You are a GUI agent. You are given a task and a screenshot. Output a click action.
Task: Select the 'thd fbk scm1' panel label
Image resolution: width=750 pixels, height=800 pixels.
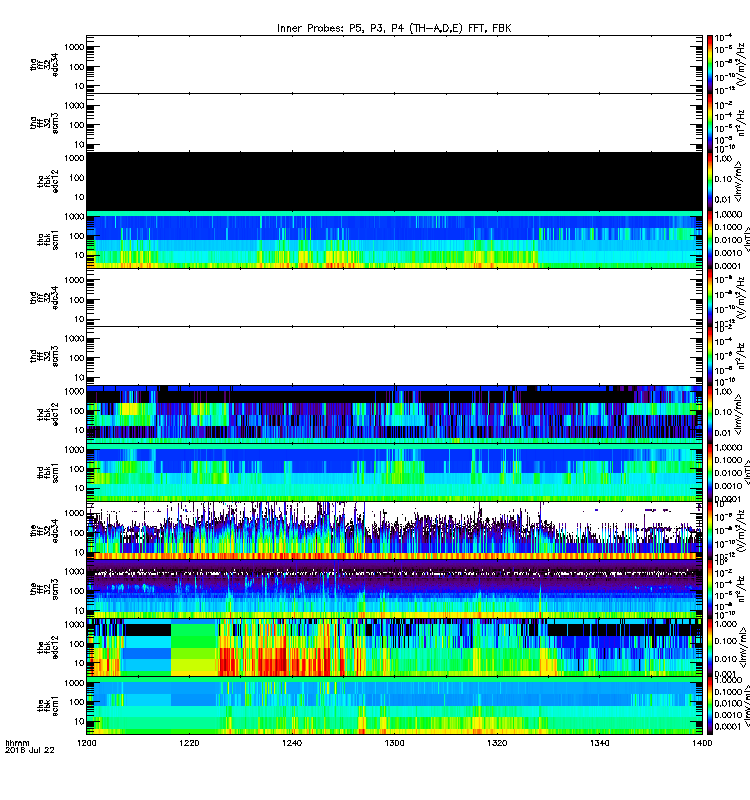(48, 472)
